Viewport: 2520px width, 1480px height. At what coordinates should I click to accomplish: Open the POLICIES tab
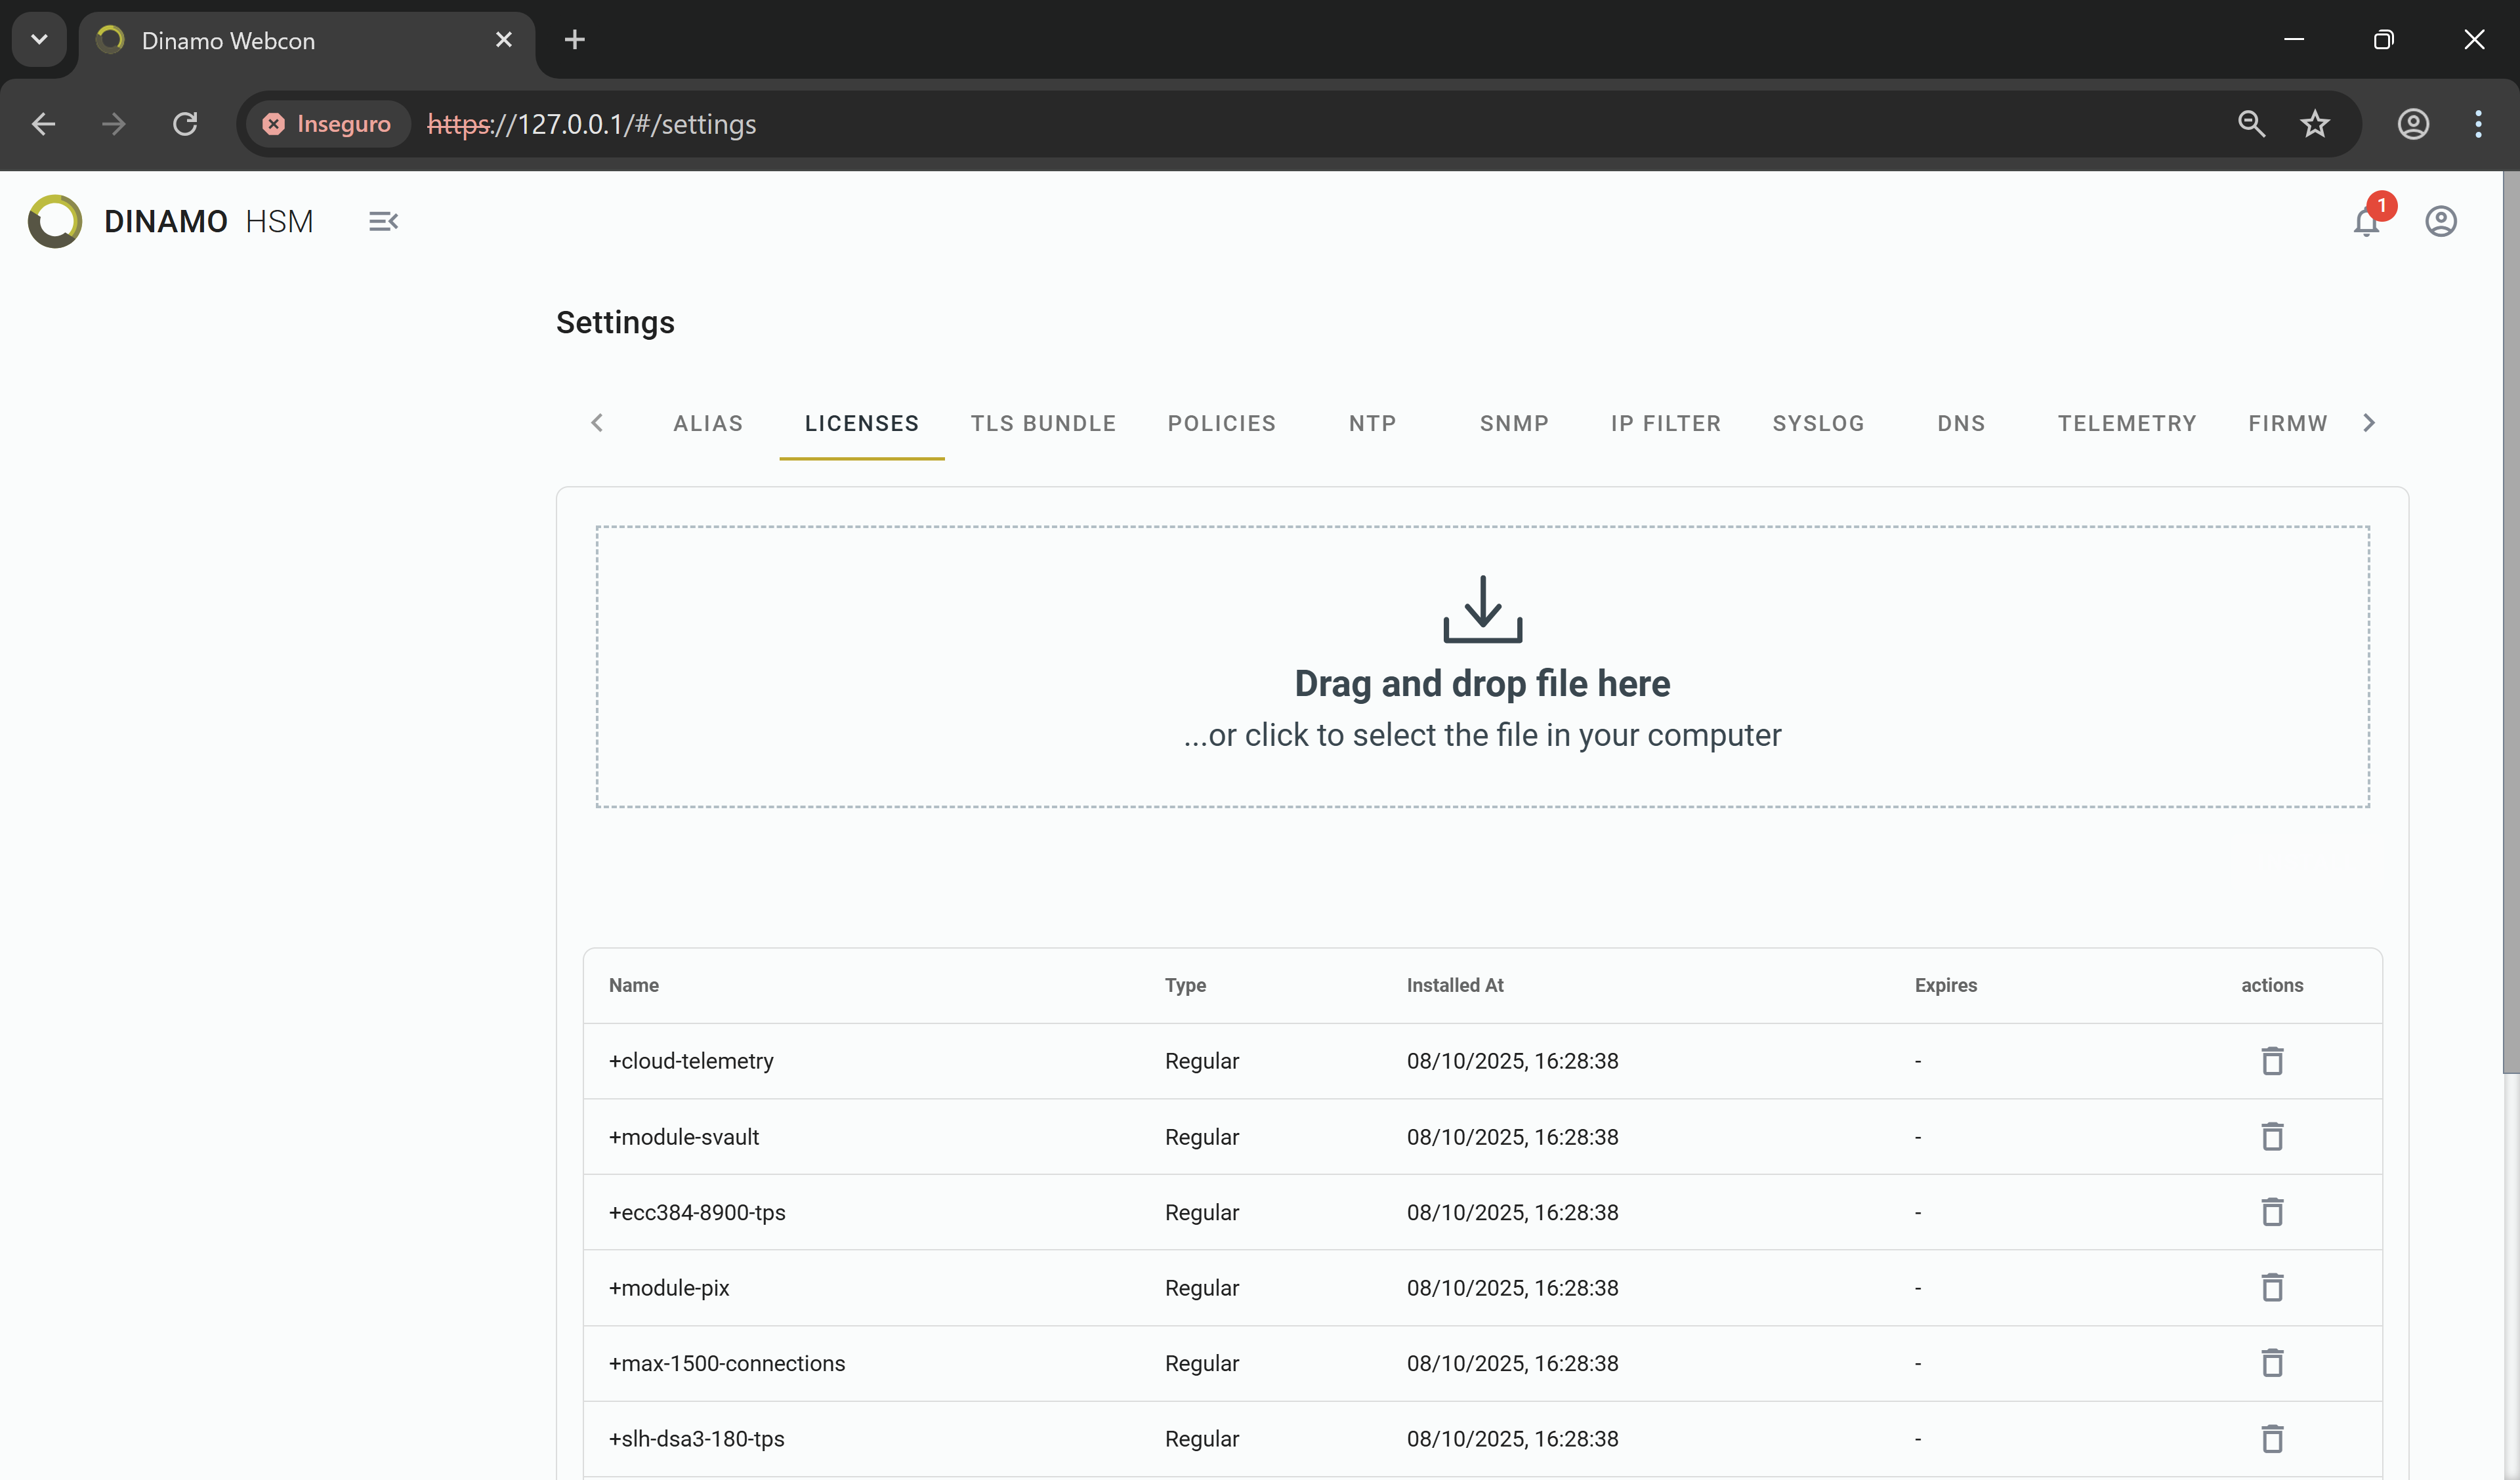click(x=1221, y=423)
